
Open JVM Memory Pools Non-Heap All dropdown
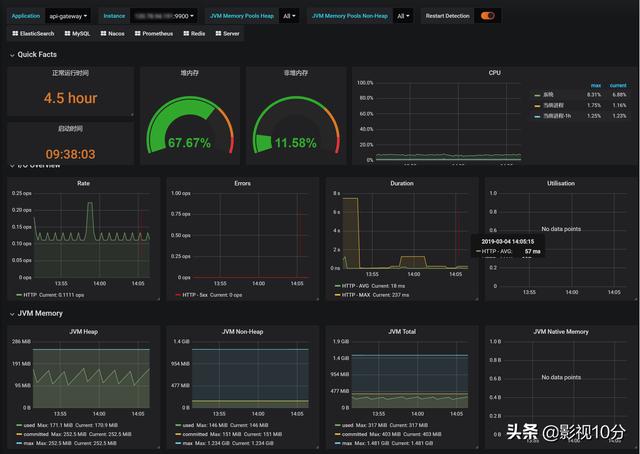click(403, 16)
